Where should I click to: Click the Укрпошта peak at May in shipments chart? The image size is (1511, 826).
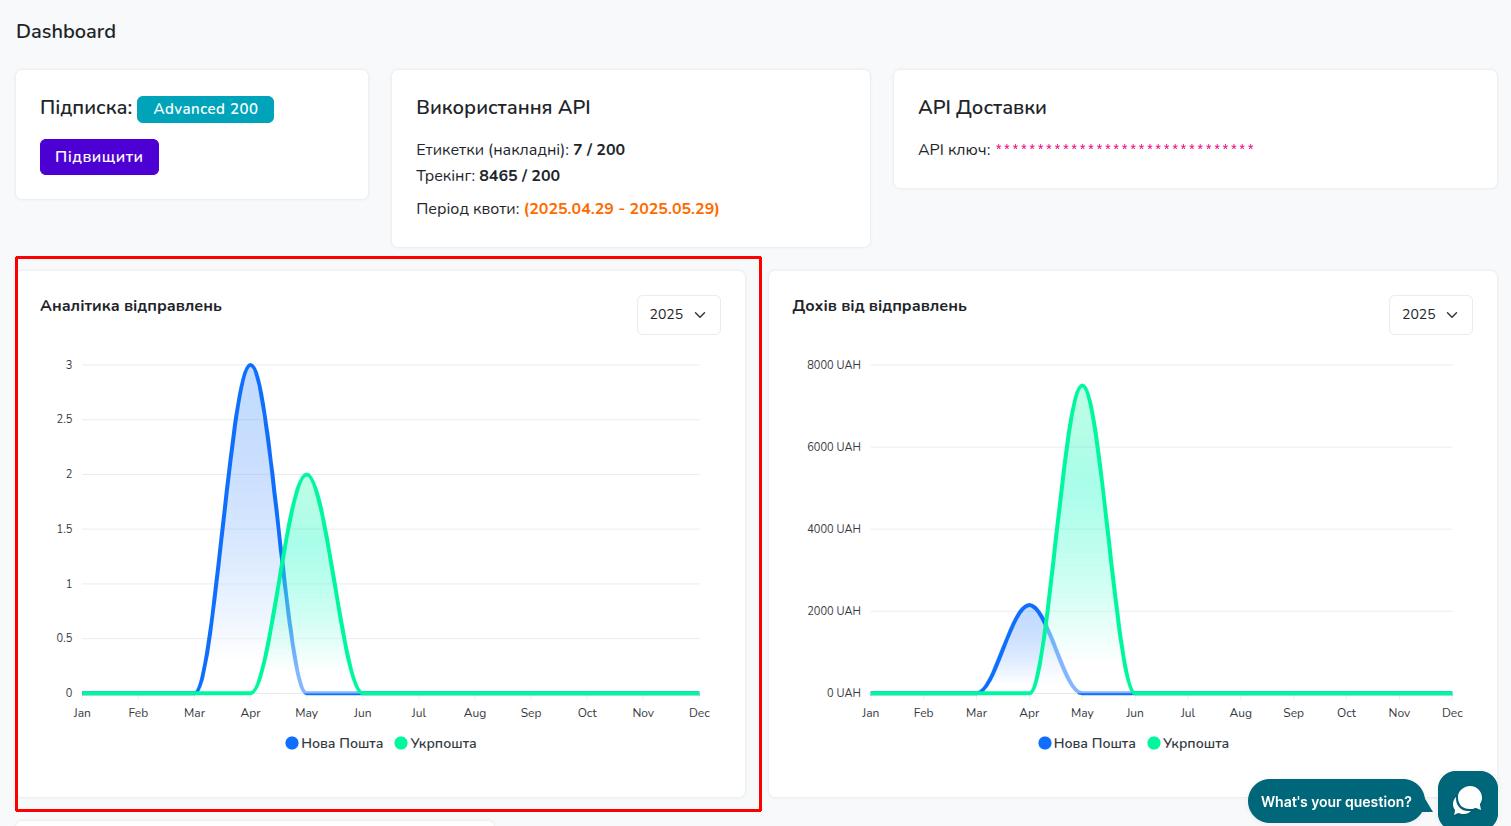(x=306, y=475)
